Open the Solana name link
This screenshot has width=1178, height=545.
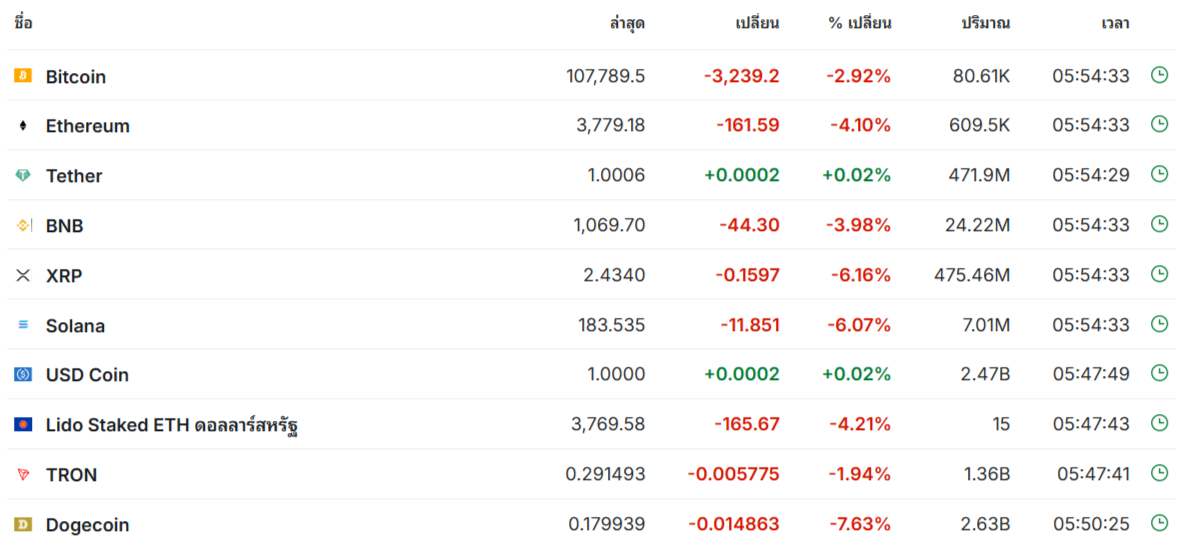[75, 326]
